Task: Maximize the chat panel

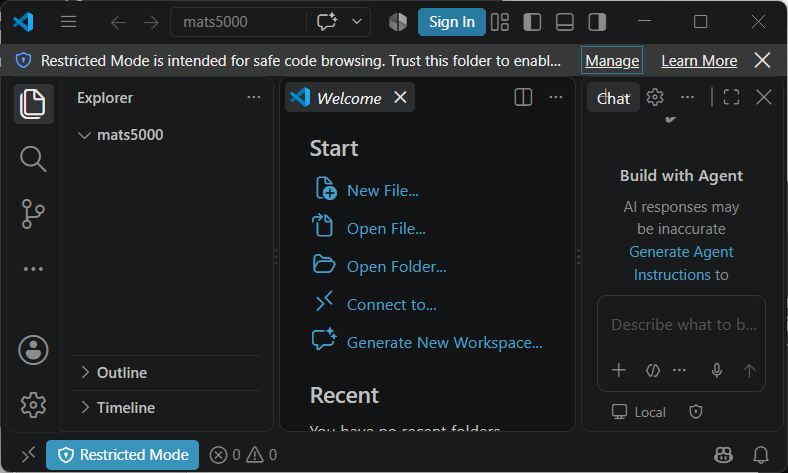Action: [731, 97]
